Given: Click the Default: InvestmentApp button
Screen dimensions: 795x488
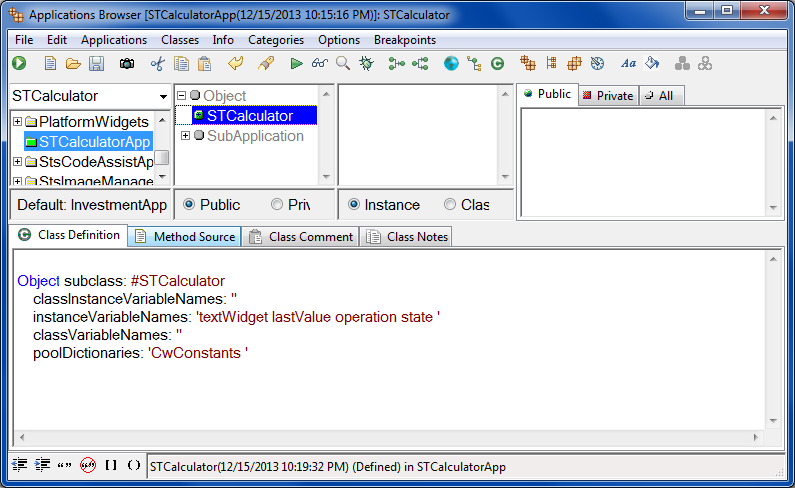Looking at the screenshot, I should [x=91, y=204].
